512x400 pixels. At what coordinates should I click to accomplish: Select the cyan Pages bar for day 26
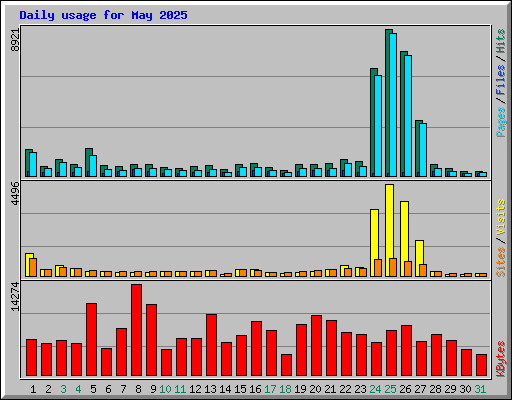coord(408,116)
